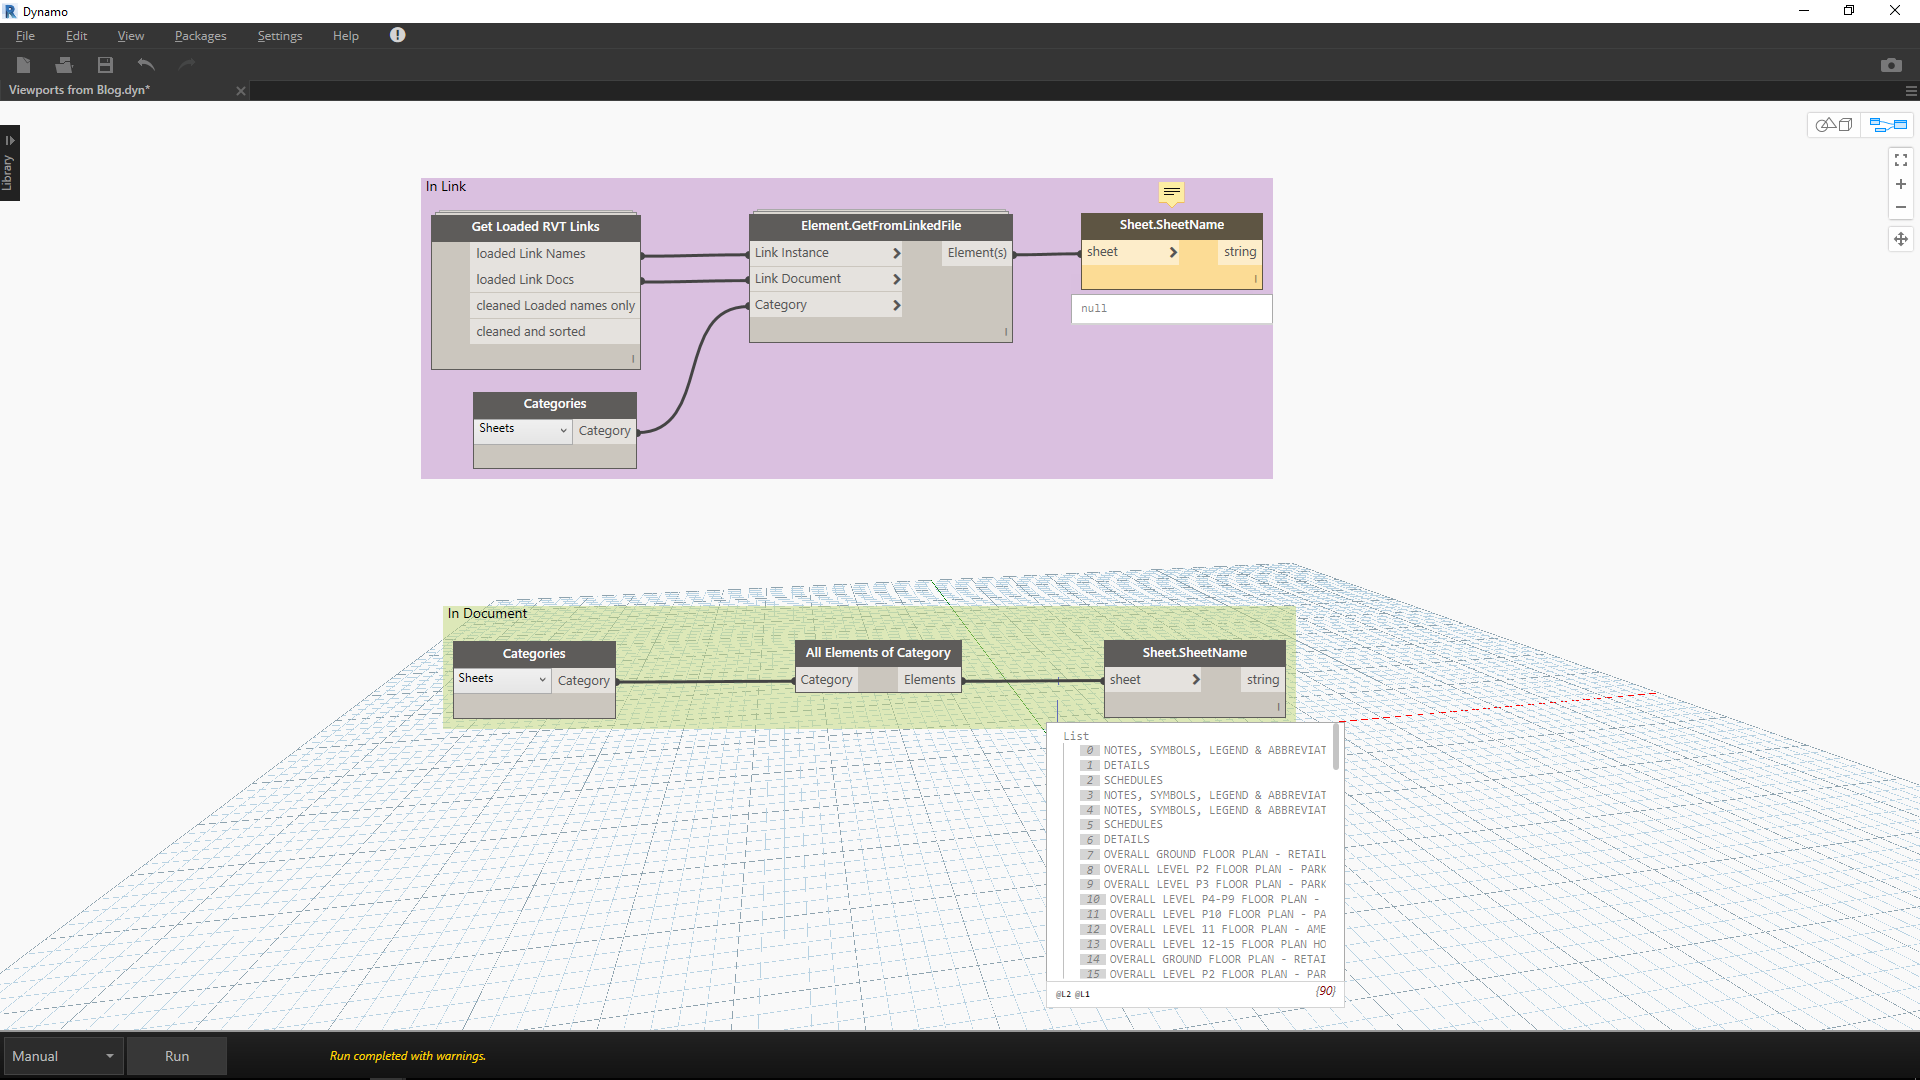Click the Open file toolbar icon
This screenshot has height=1080, width=1920.
pyautogui.click(x=64, y=65)
